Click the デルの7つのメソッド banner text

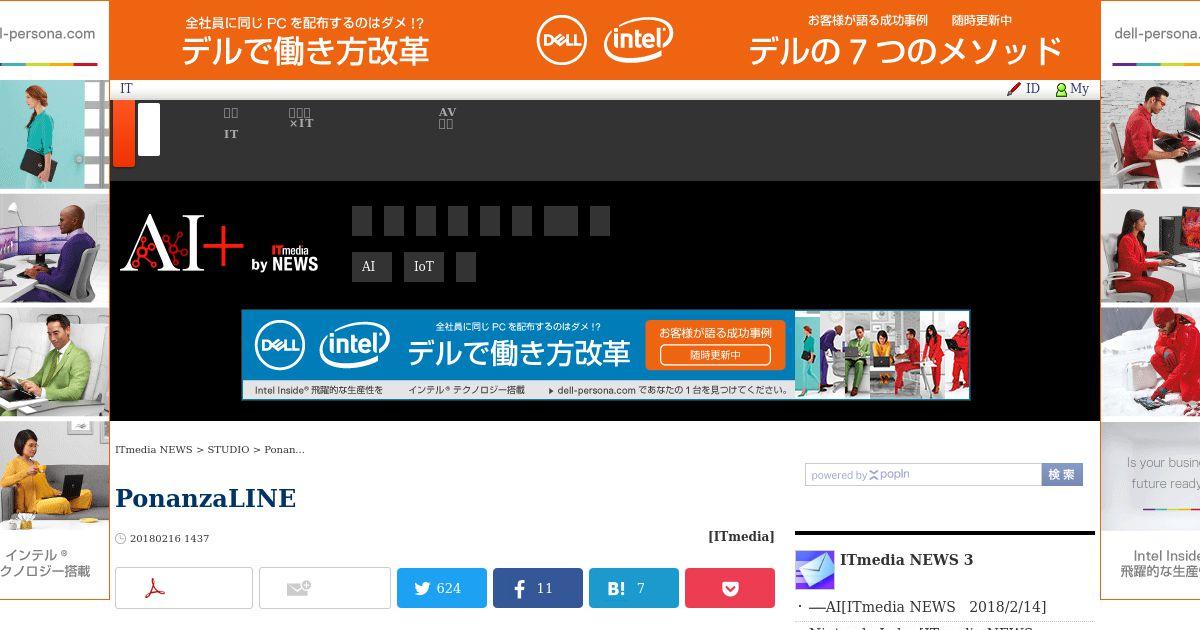(905, 51)
